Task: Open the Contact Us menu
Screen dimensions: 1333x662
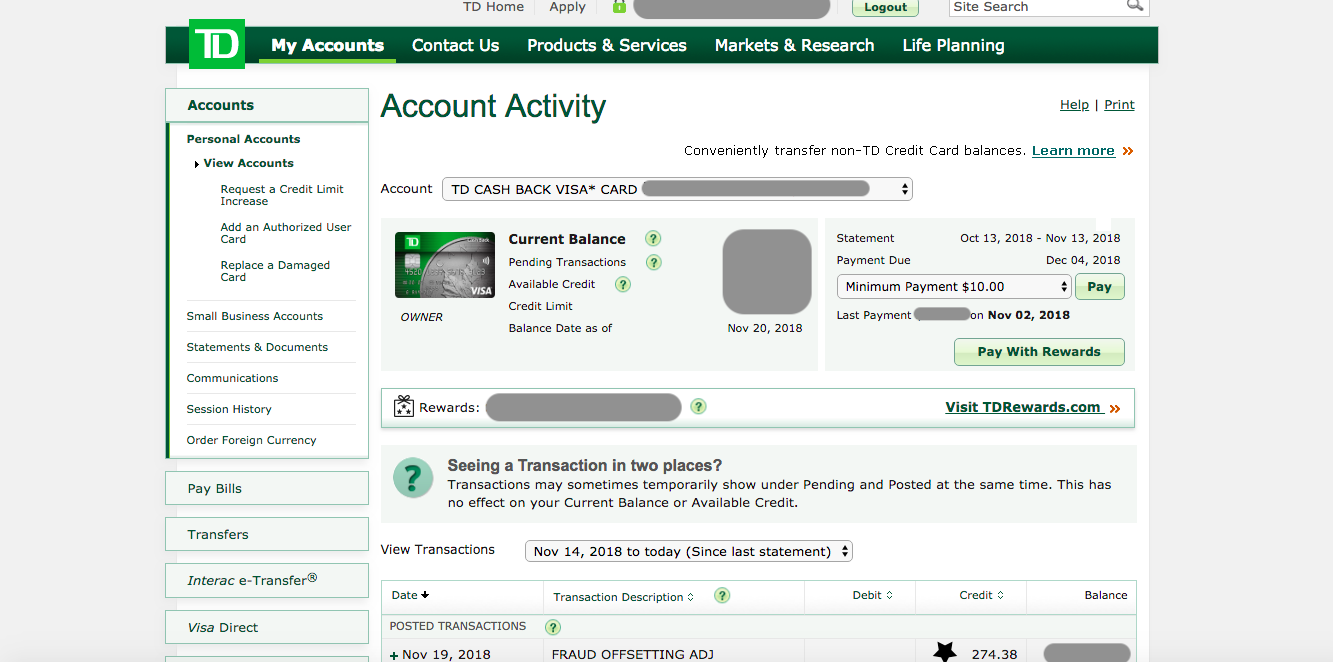Action: tap(455, 45)
